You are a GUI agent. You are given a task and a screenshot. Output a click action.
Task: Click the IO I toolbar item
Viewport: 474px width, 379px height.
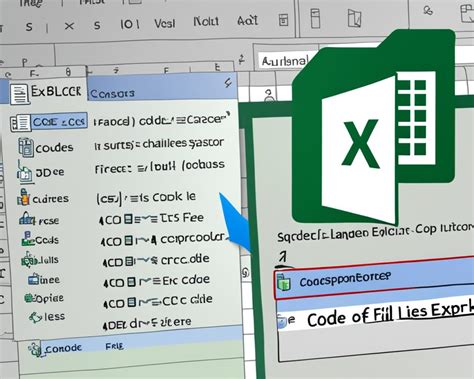(x=130, y=24)
